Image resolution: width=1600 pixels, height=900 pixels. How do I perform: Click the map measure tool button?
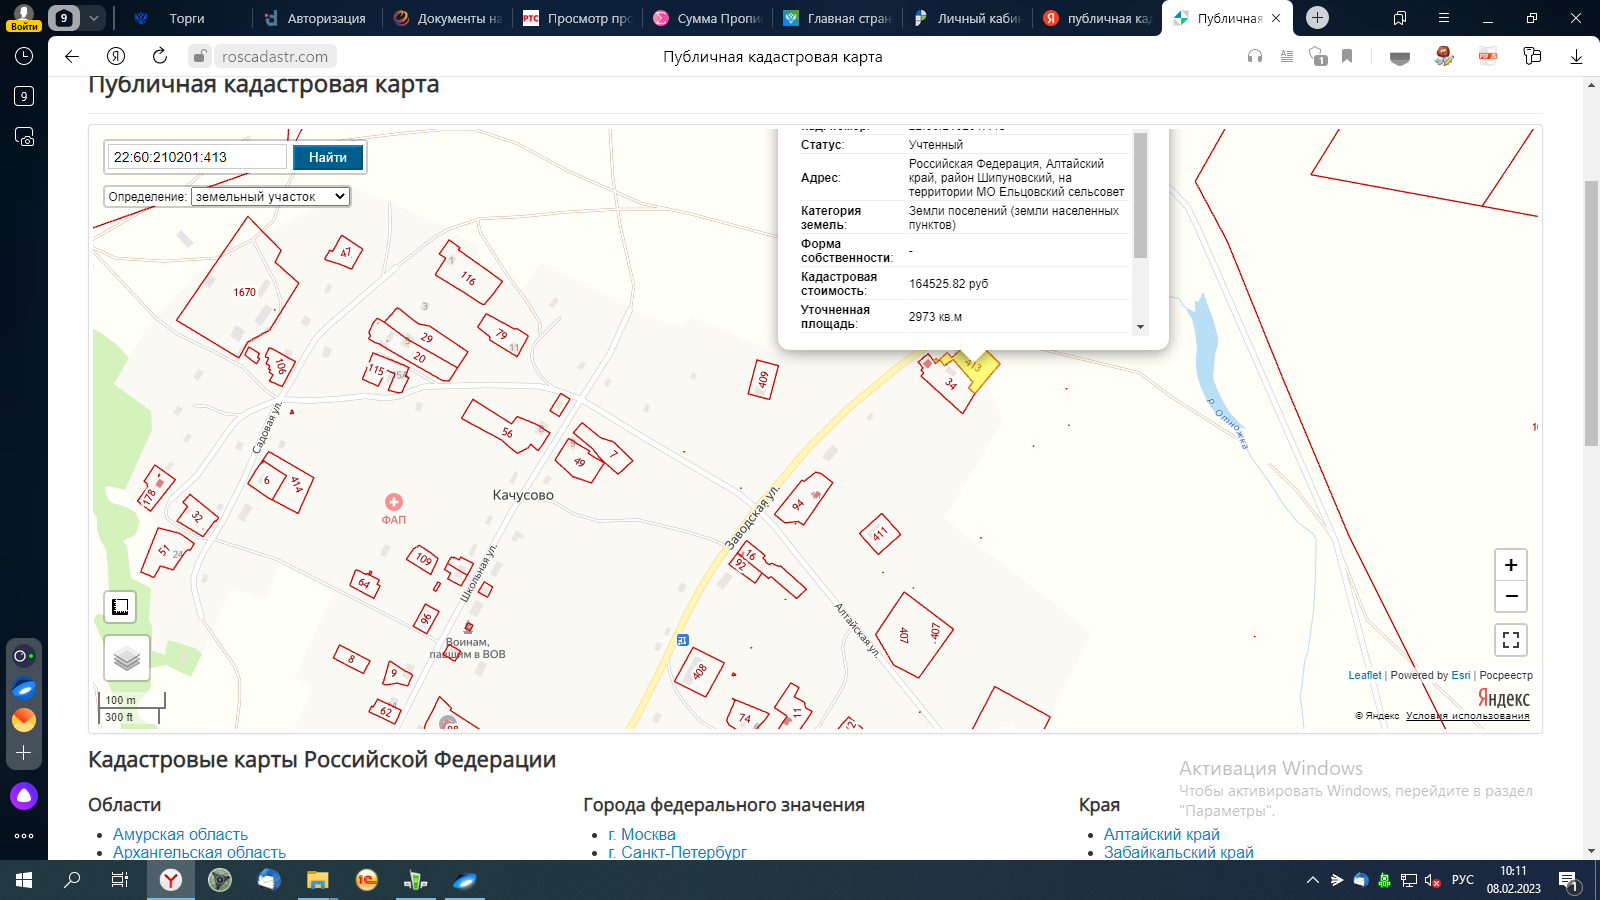pos(120,606)
